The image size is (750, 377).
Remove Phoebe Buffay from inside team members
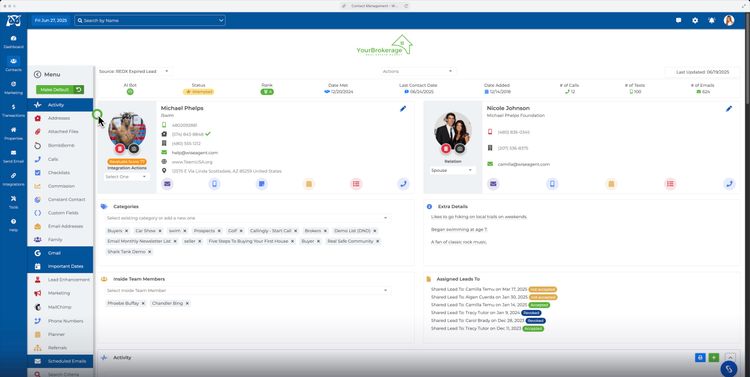pyautogui.click(x=143, y=303)
